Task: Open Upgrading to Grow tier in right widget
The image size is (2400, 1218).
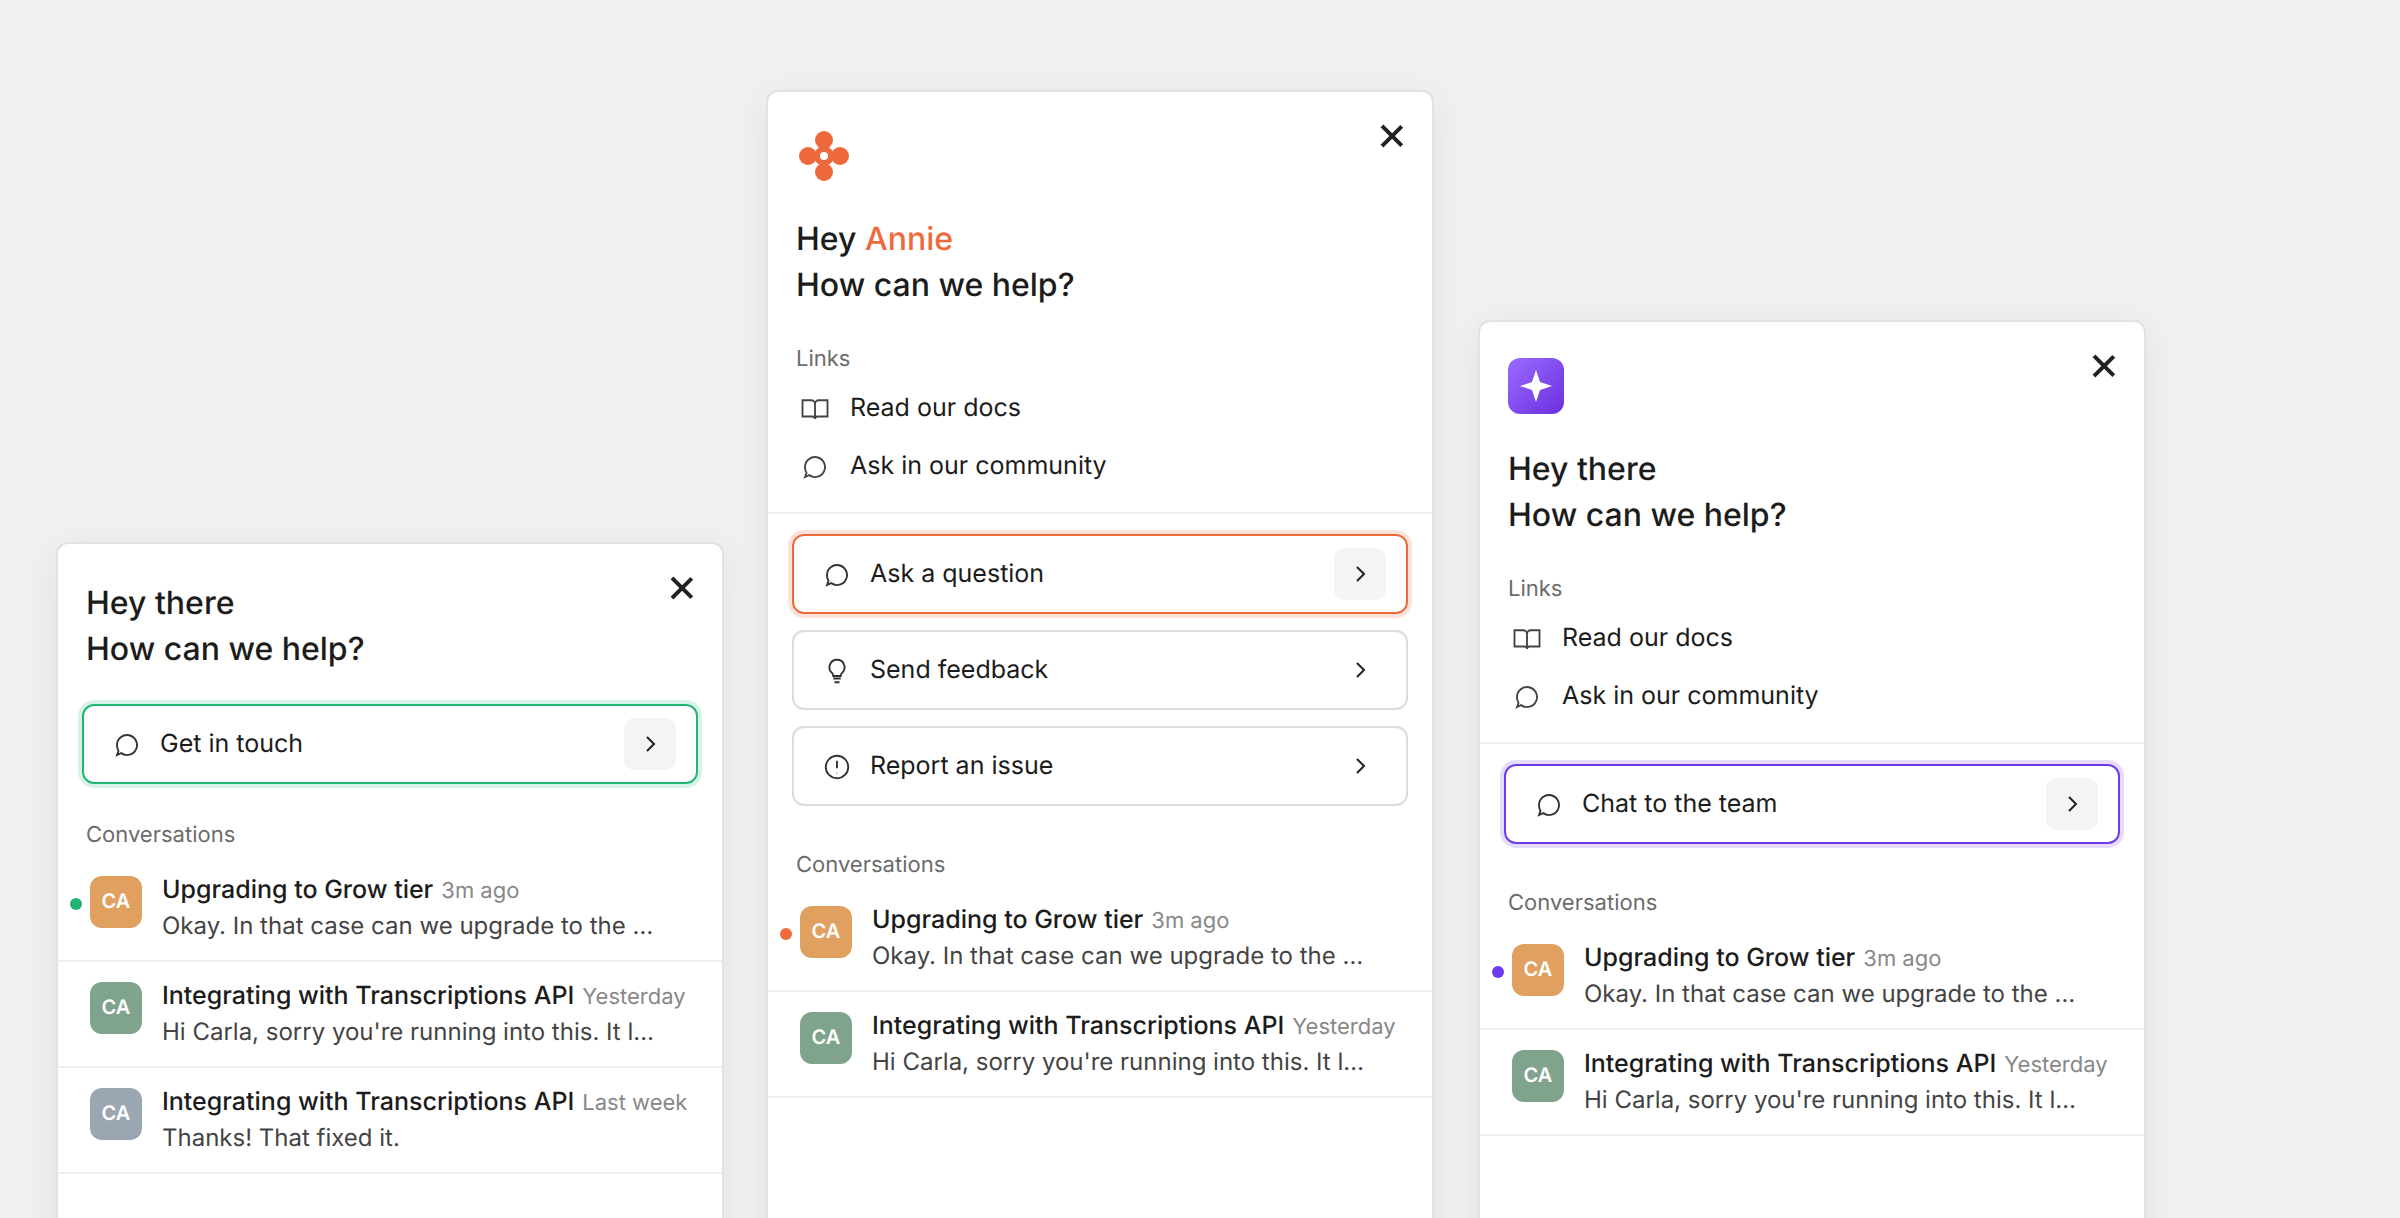Action: pos(1812,976)
